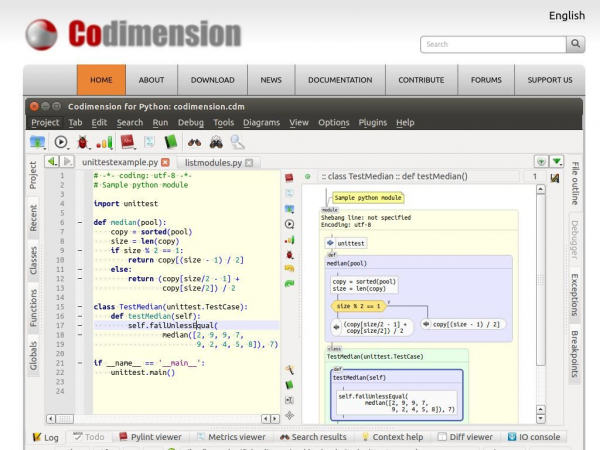Open the green triangle tab list dropdown

coord(557,161)
